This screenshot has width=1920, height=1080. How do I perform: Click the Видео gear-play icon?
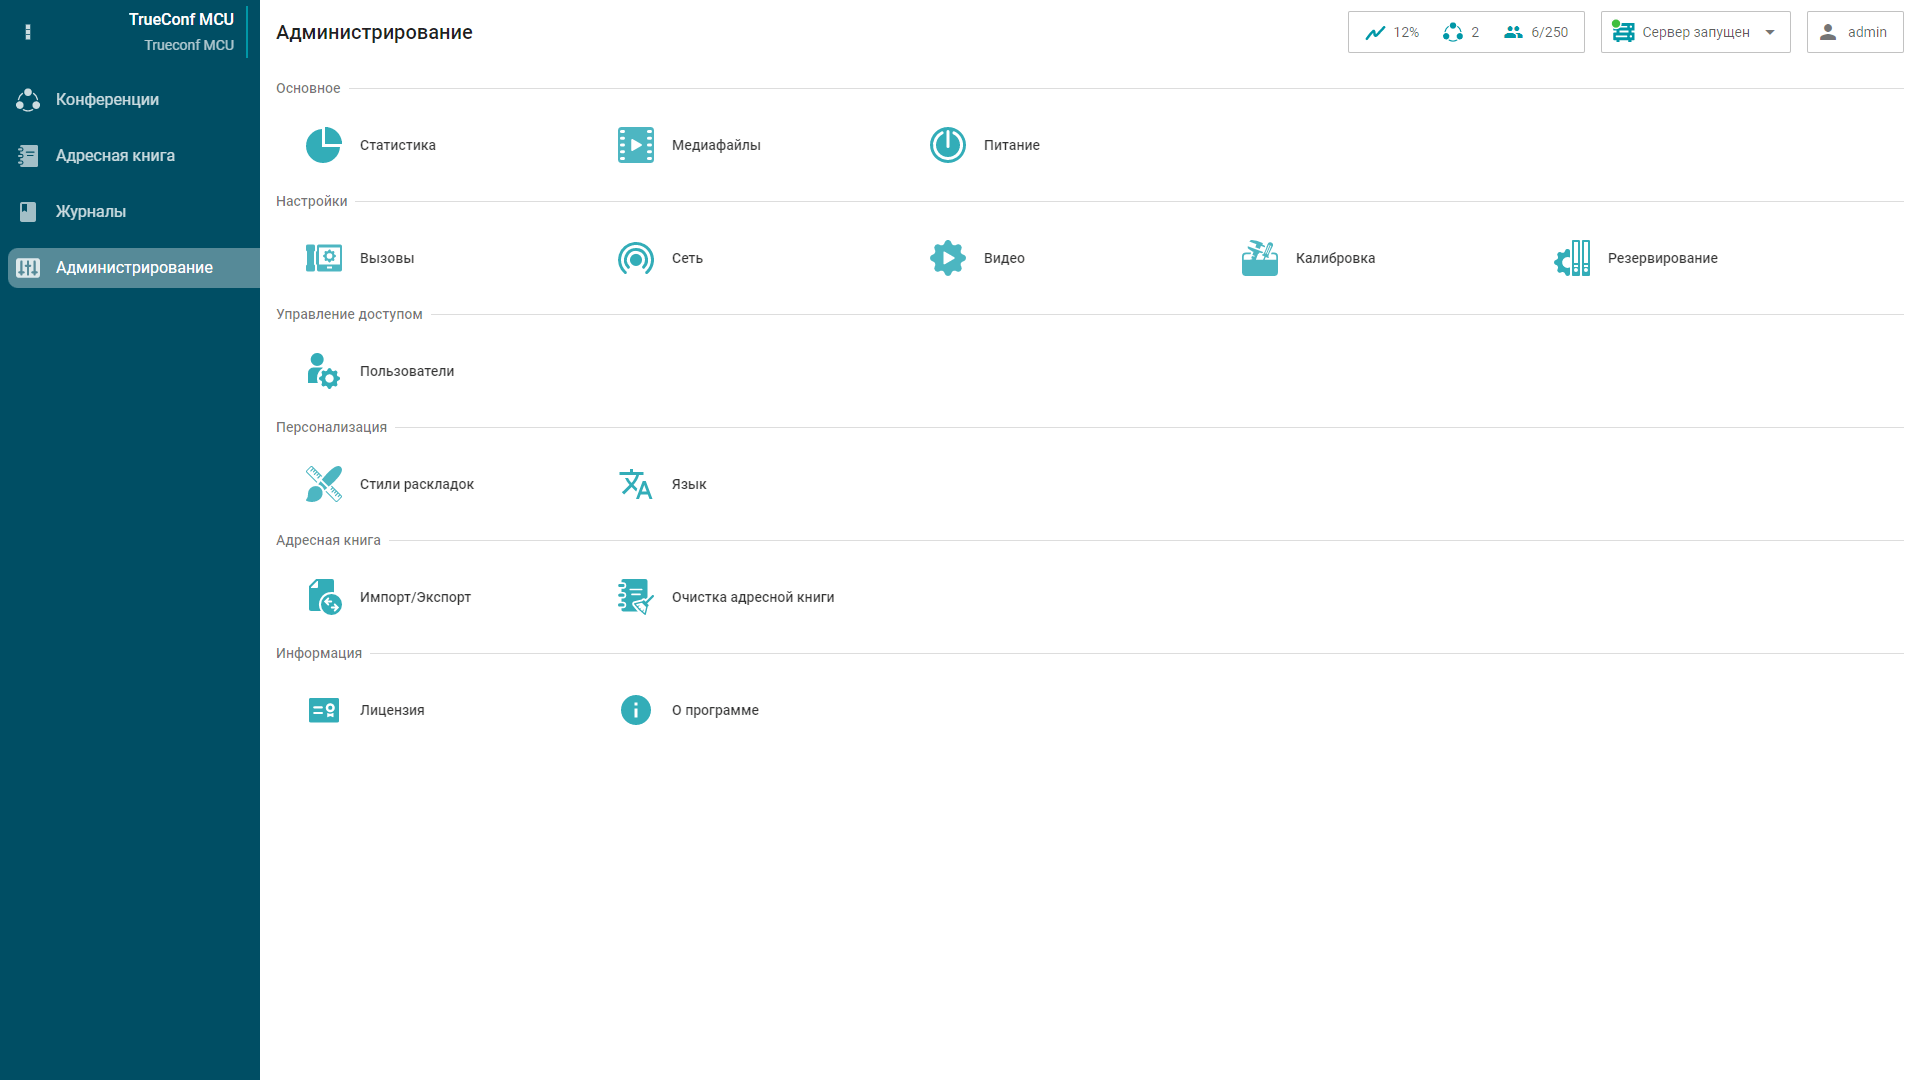coord(947,258)
